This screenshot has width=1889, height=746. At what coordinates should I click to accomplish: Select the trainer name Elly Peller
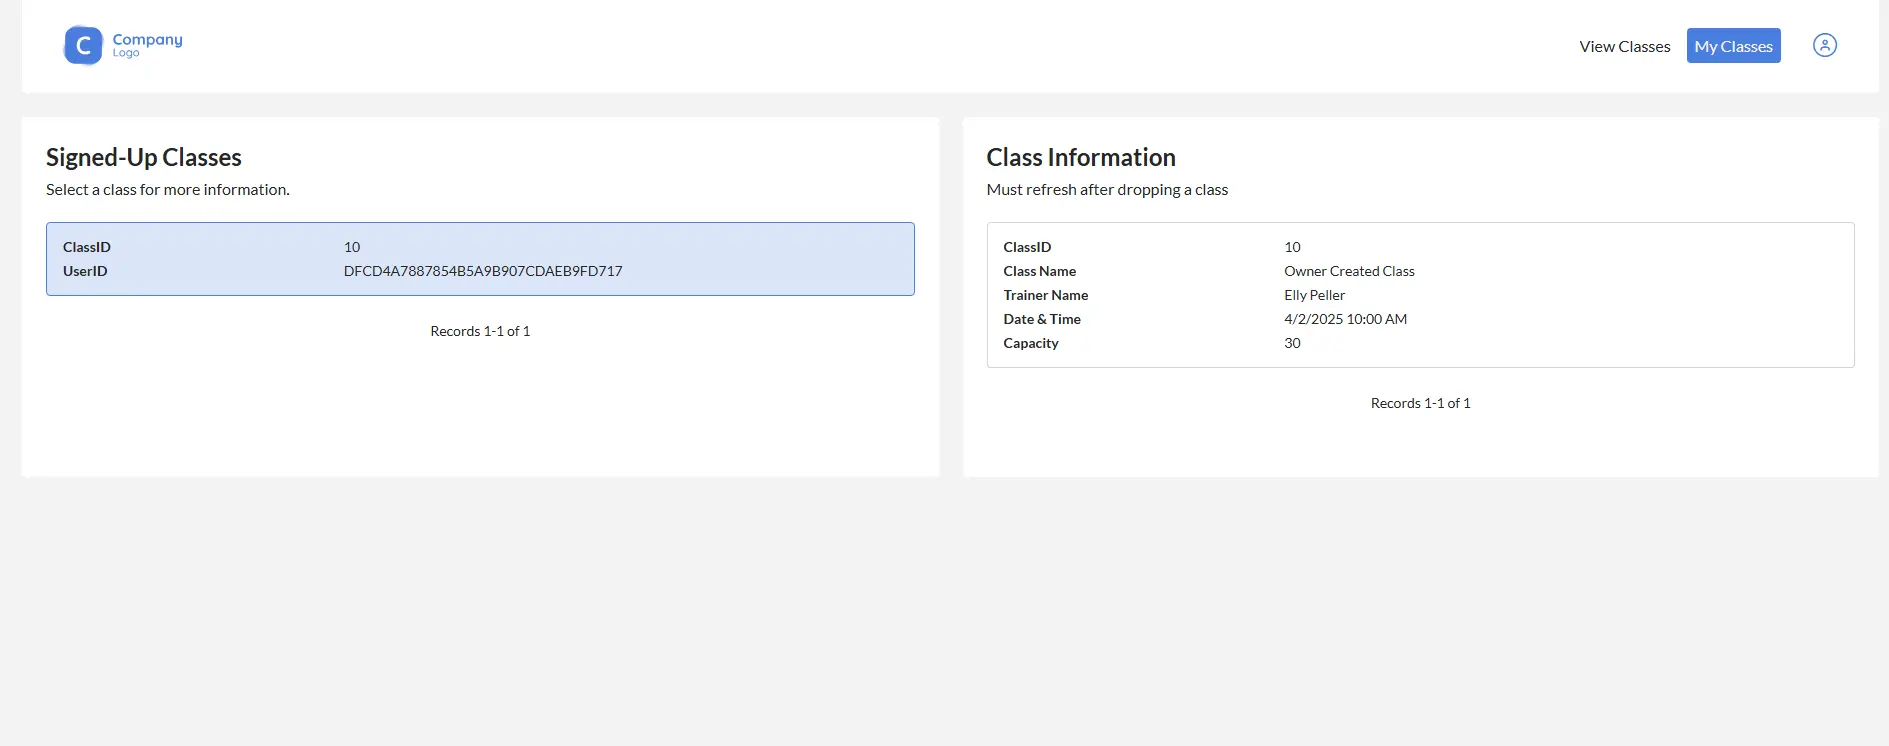tap(1314, 295)
